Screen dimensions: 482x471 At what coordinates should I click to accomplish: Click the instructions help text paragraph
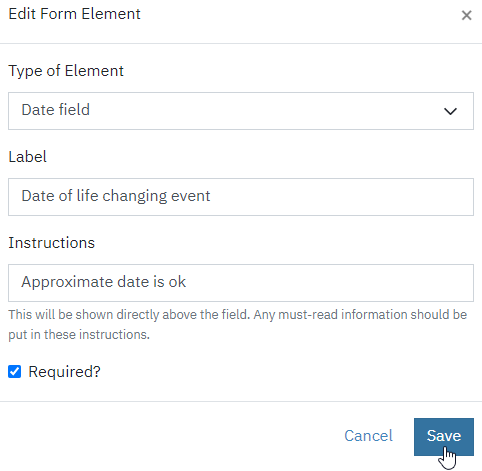click(x=237, y=324)
